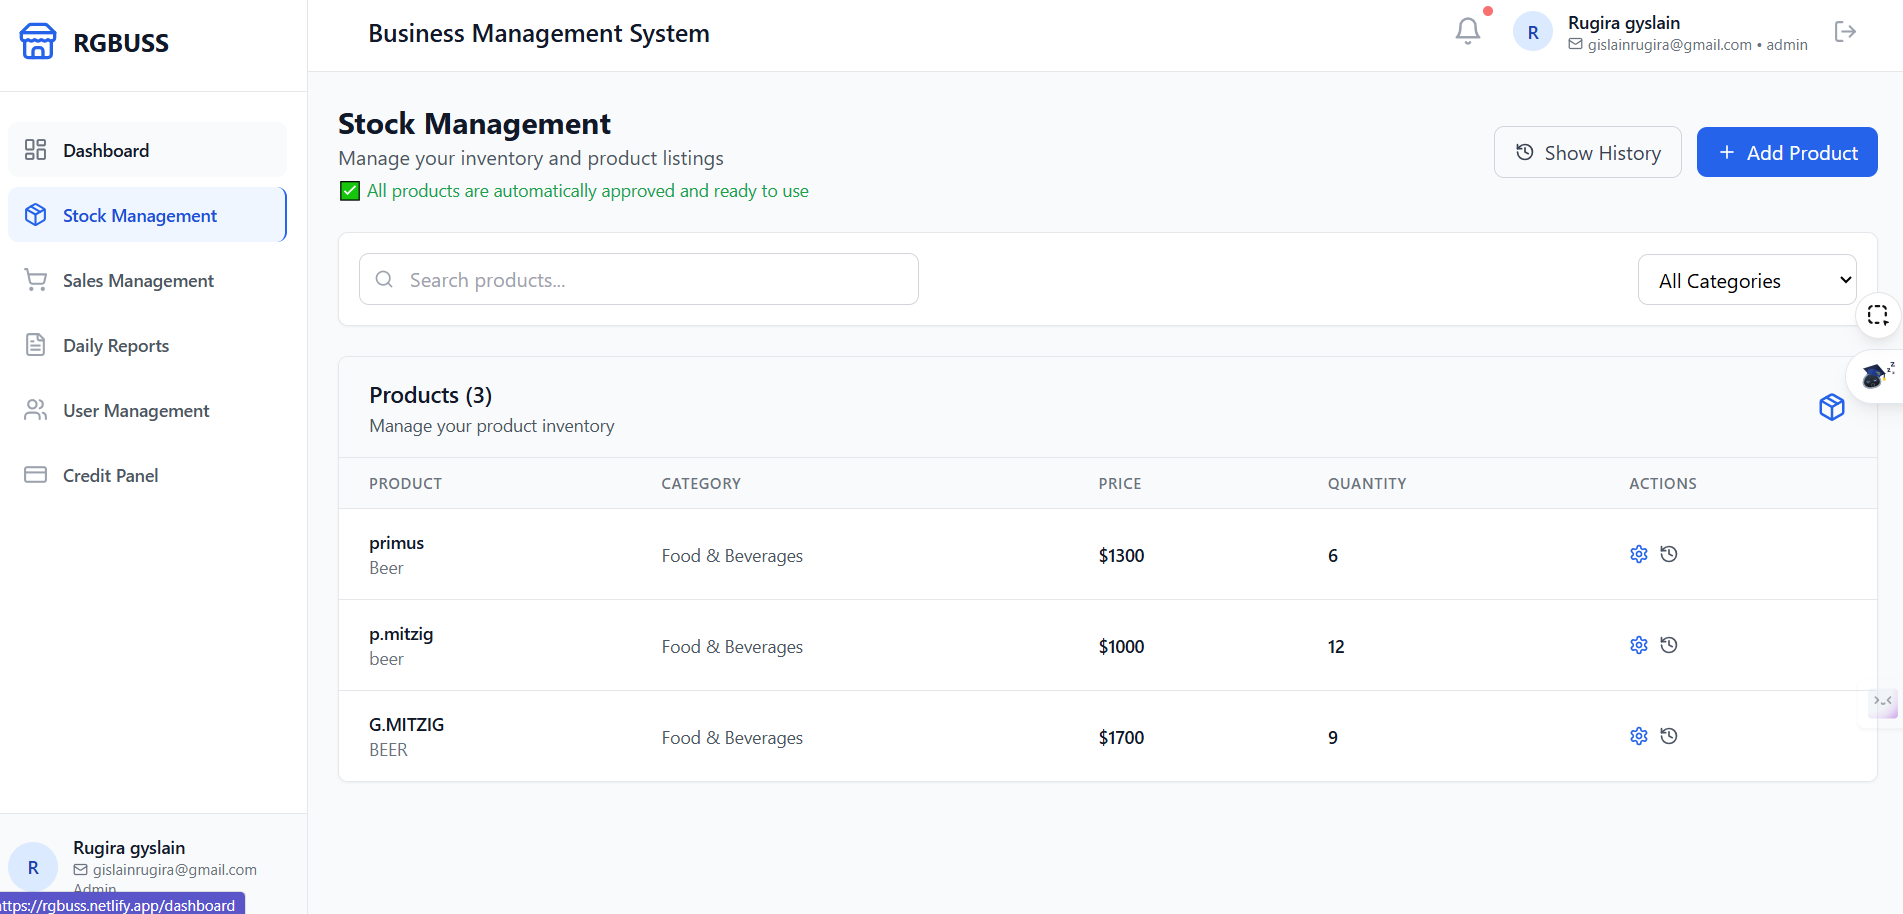Click the notification bell icon

pos(1467,31)
